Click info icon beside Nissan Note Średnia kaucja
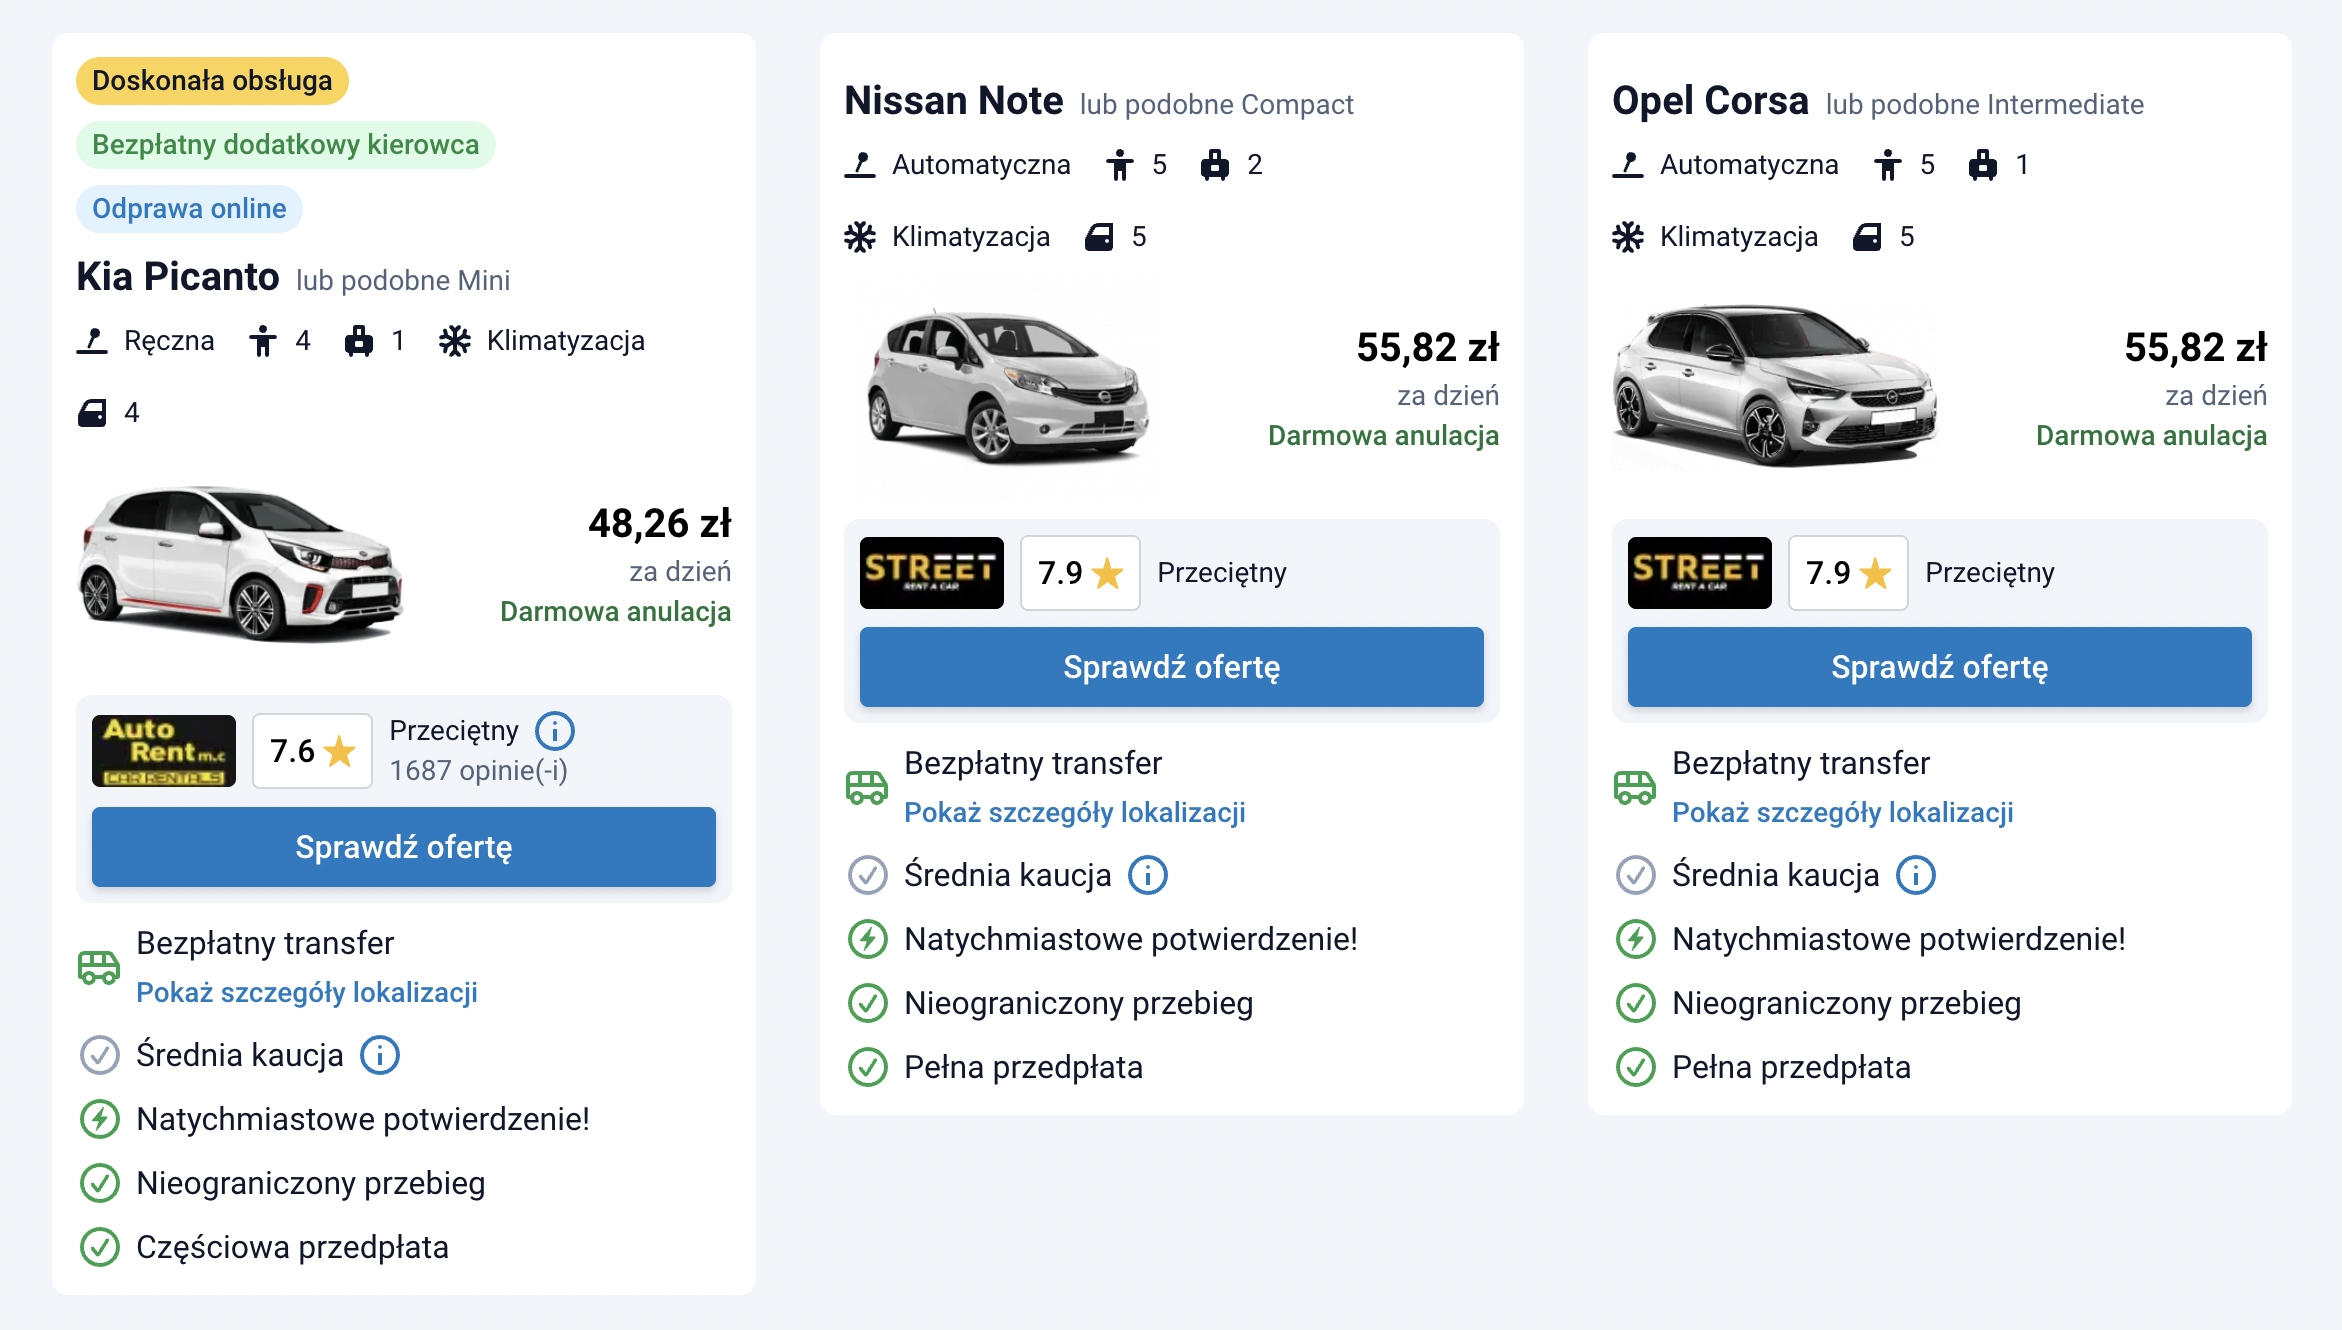Image resolution: width=2342 pixels, height=1330 pixels. coord(1148,875)
